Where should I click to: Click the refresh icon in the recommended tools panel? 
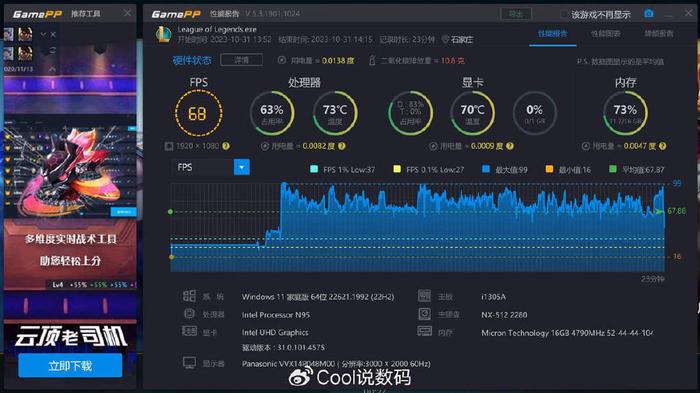[53, 50]
